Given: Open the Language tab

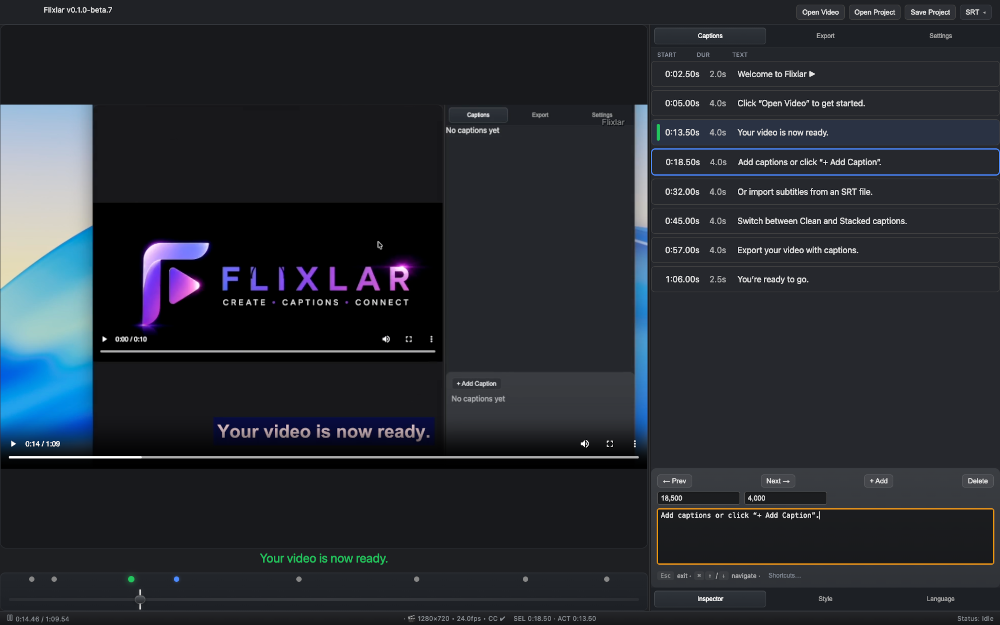Looking at the screenshot, I should pos(940,599).
